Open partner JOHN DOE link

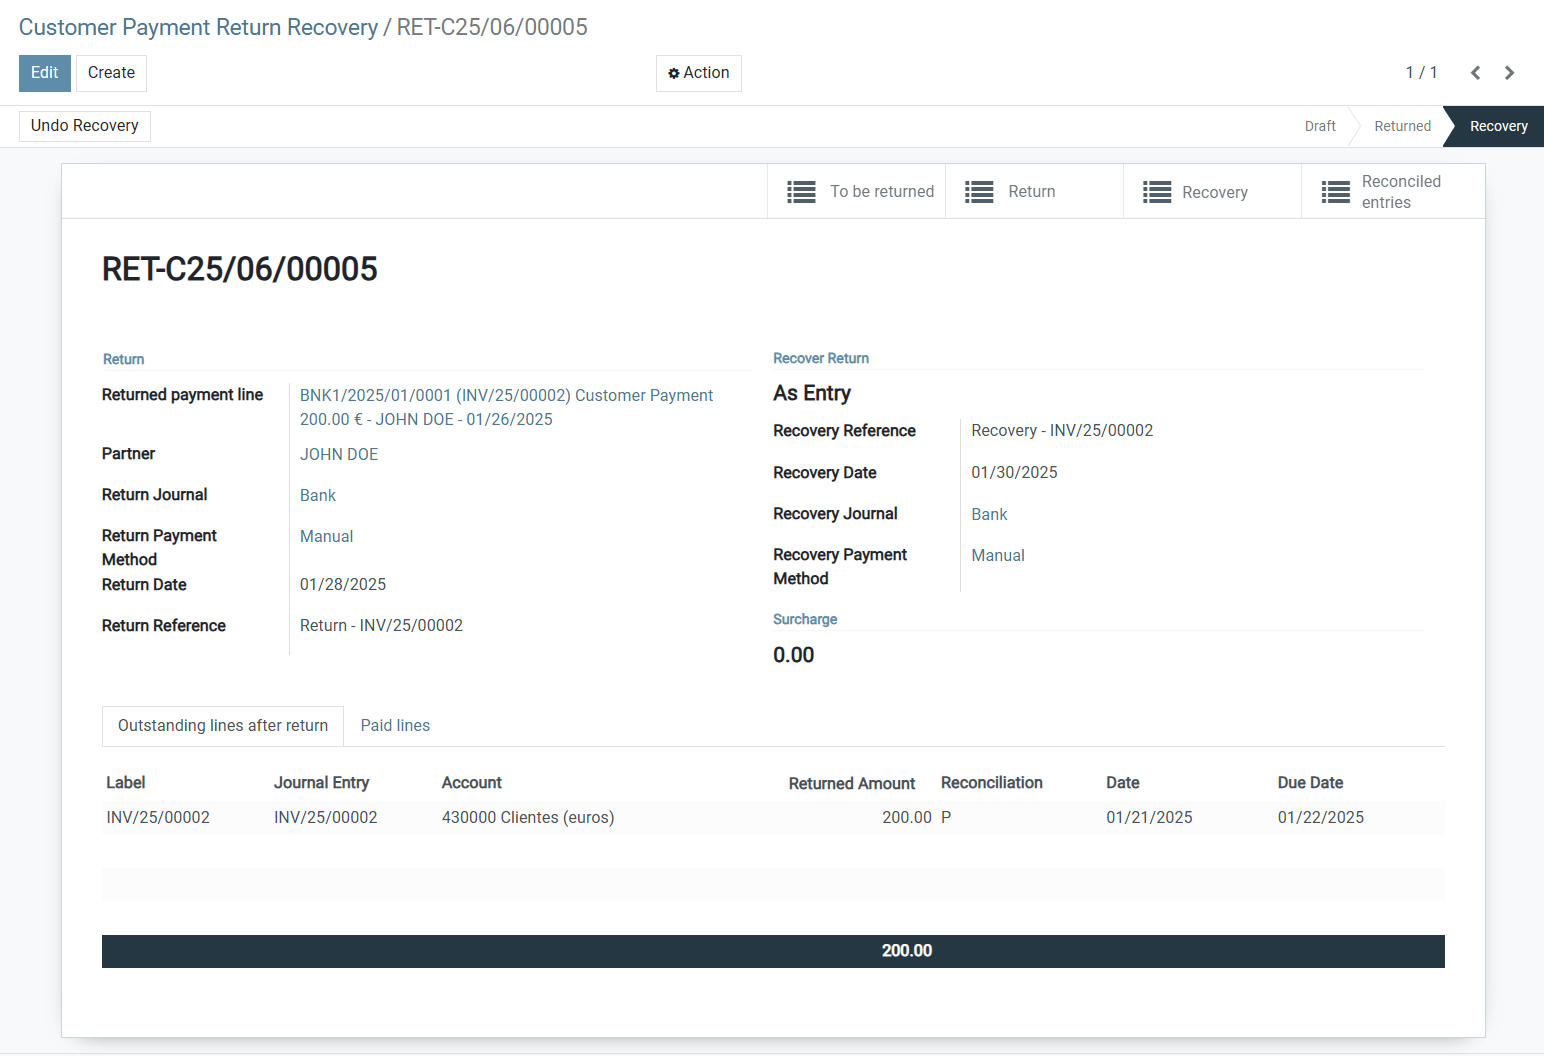pos(339,454)
